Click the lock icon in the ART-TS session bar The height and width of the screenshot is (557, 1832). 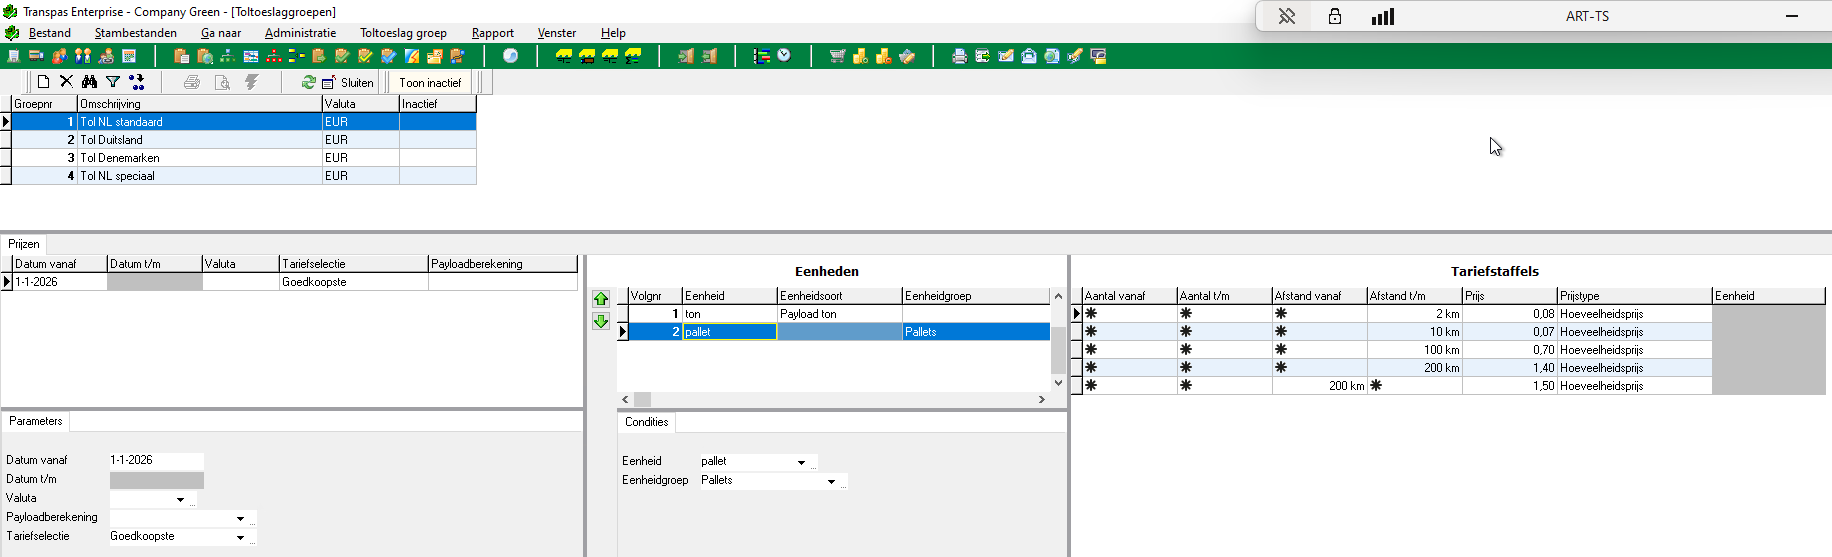click(x=1334, y=16)
